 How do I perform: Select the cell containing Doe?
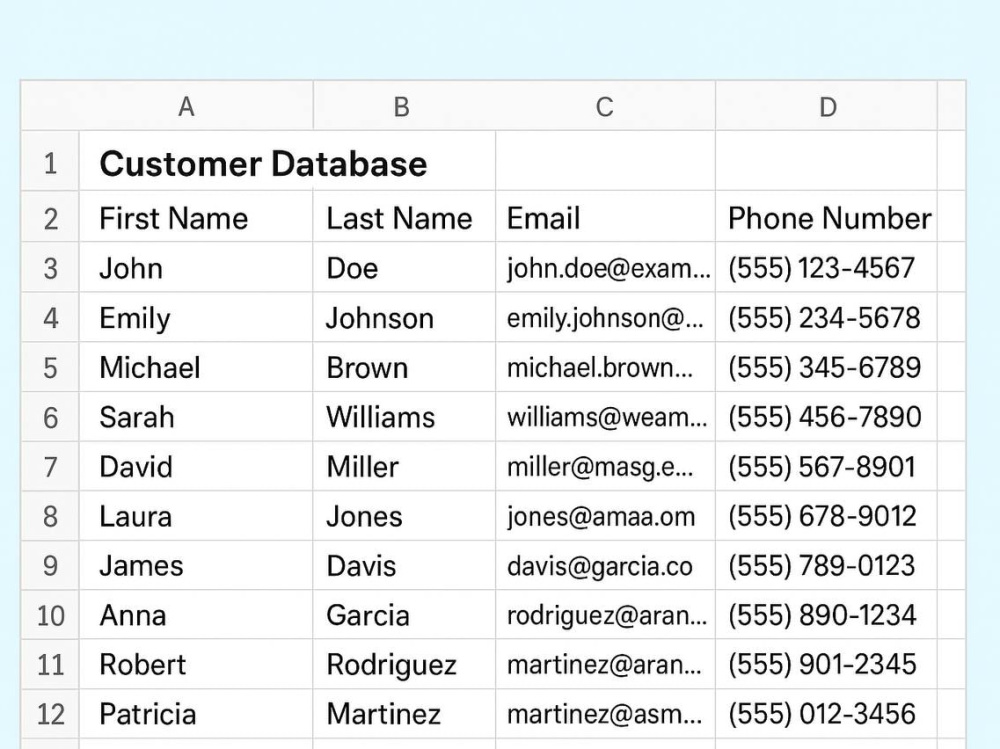[x=404, y=267]
